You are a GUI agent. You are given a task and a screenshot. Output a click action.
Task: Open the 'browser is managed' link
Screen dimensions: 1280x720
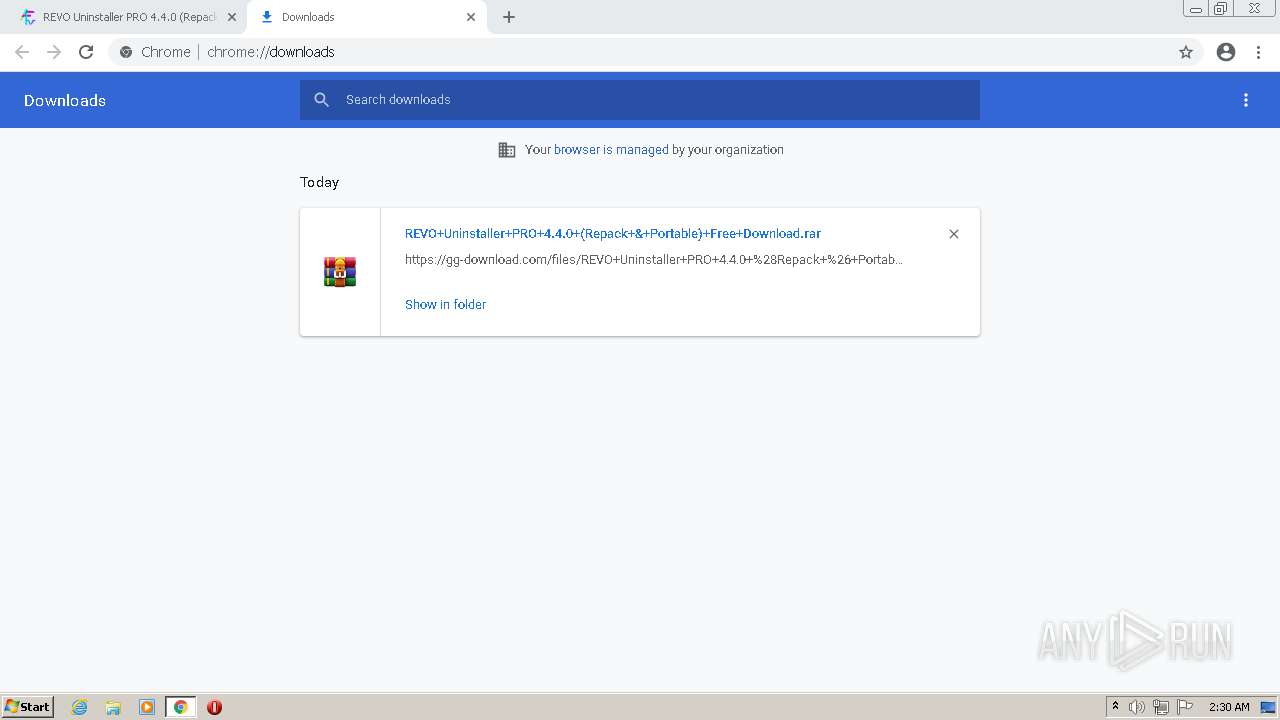pyautogui.click(x=611, y=150)
